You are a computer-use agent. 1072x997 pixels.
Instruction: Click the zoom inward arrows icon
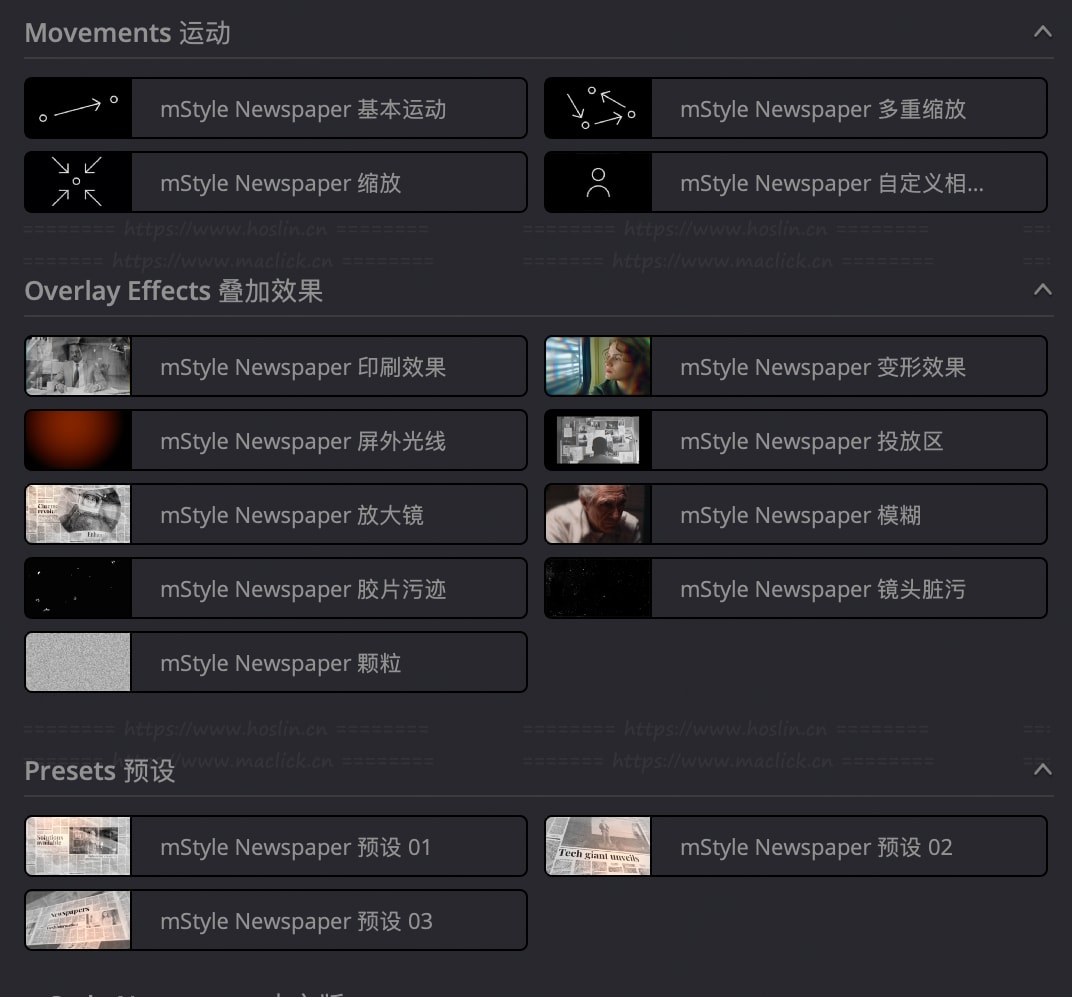[78, 182]
